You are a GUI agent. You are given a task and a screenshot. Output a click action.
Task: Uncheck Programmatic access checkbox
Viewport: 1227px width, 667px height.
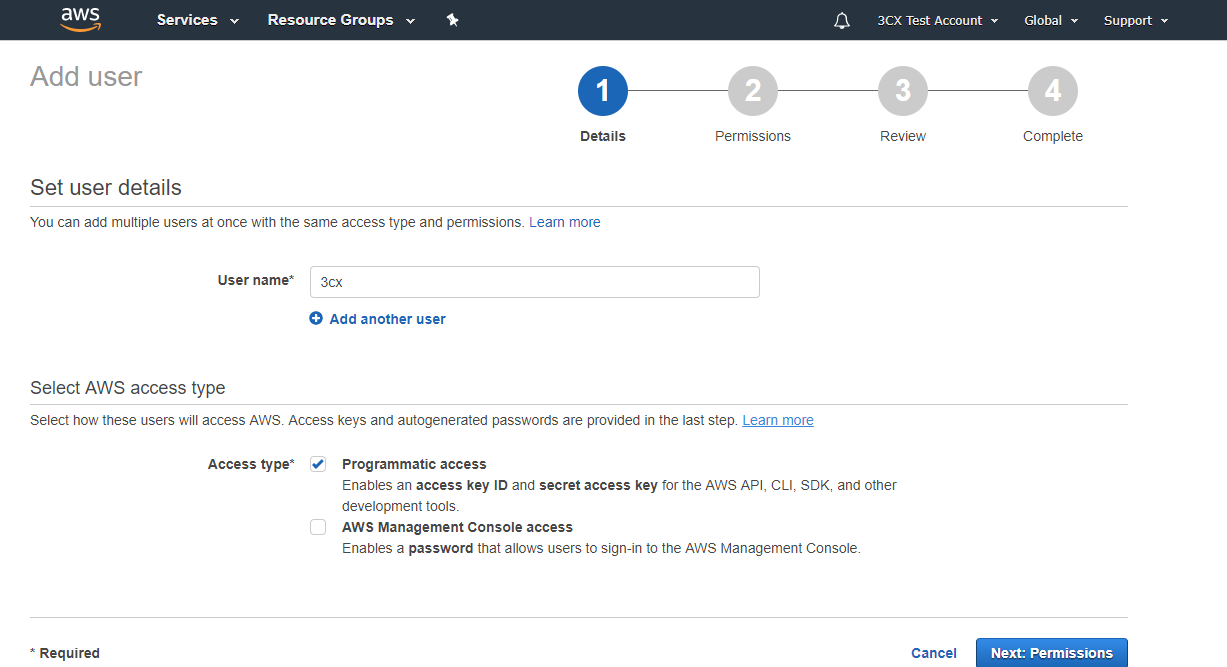point(318,464)
